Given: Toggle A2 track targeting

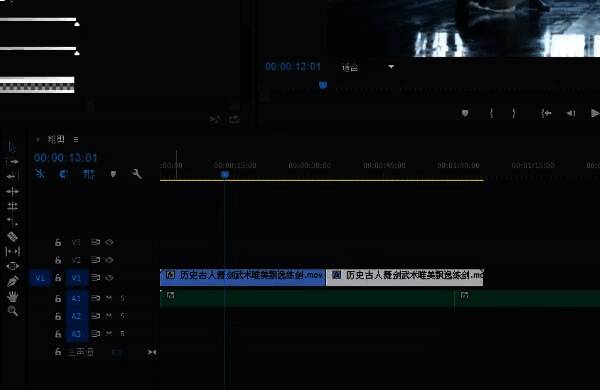Looking at the screenshot, I should 76,316.
